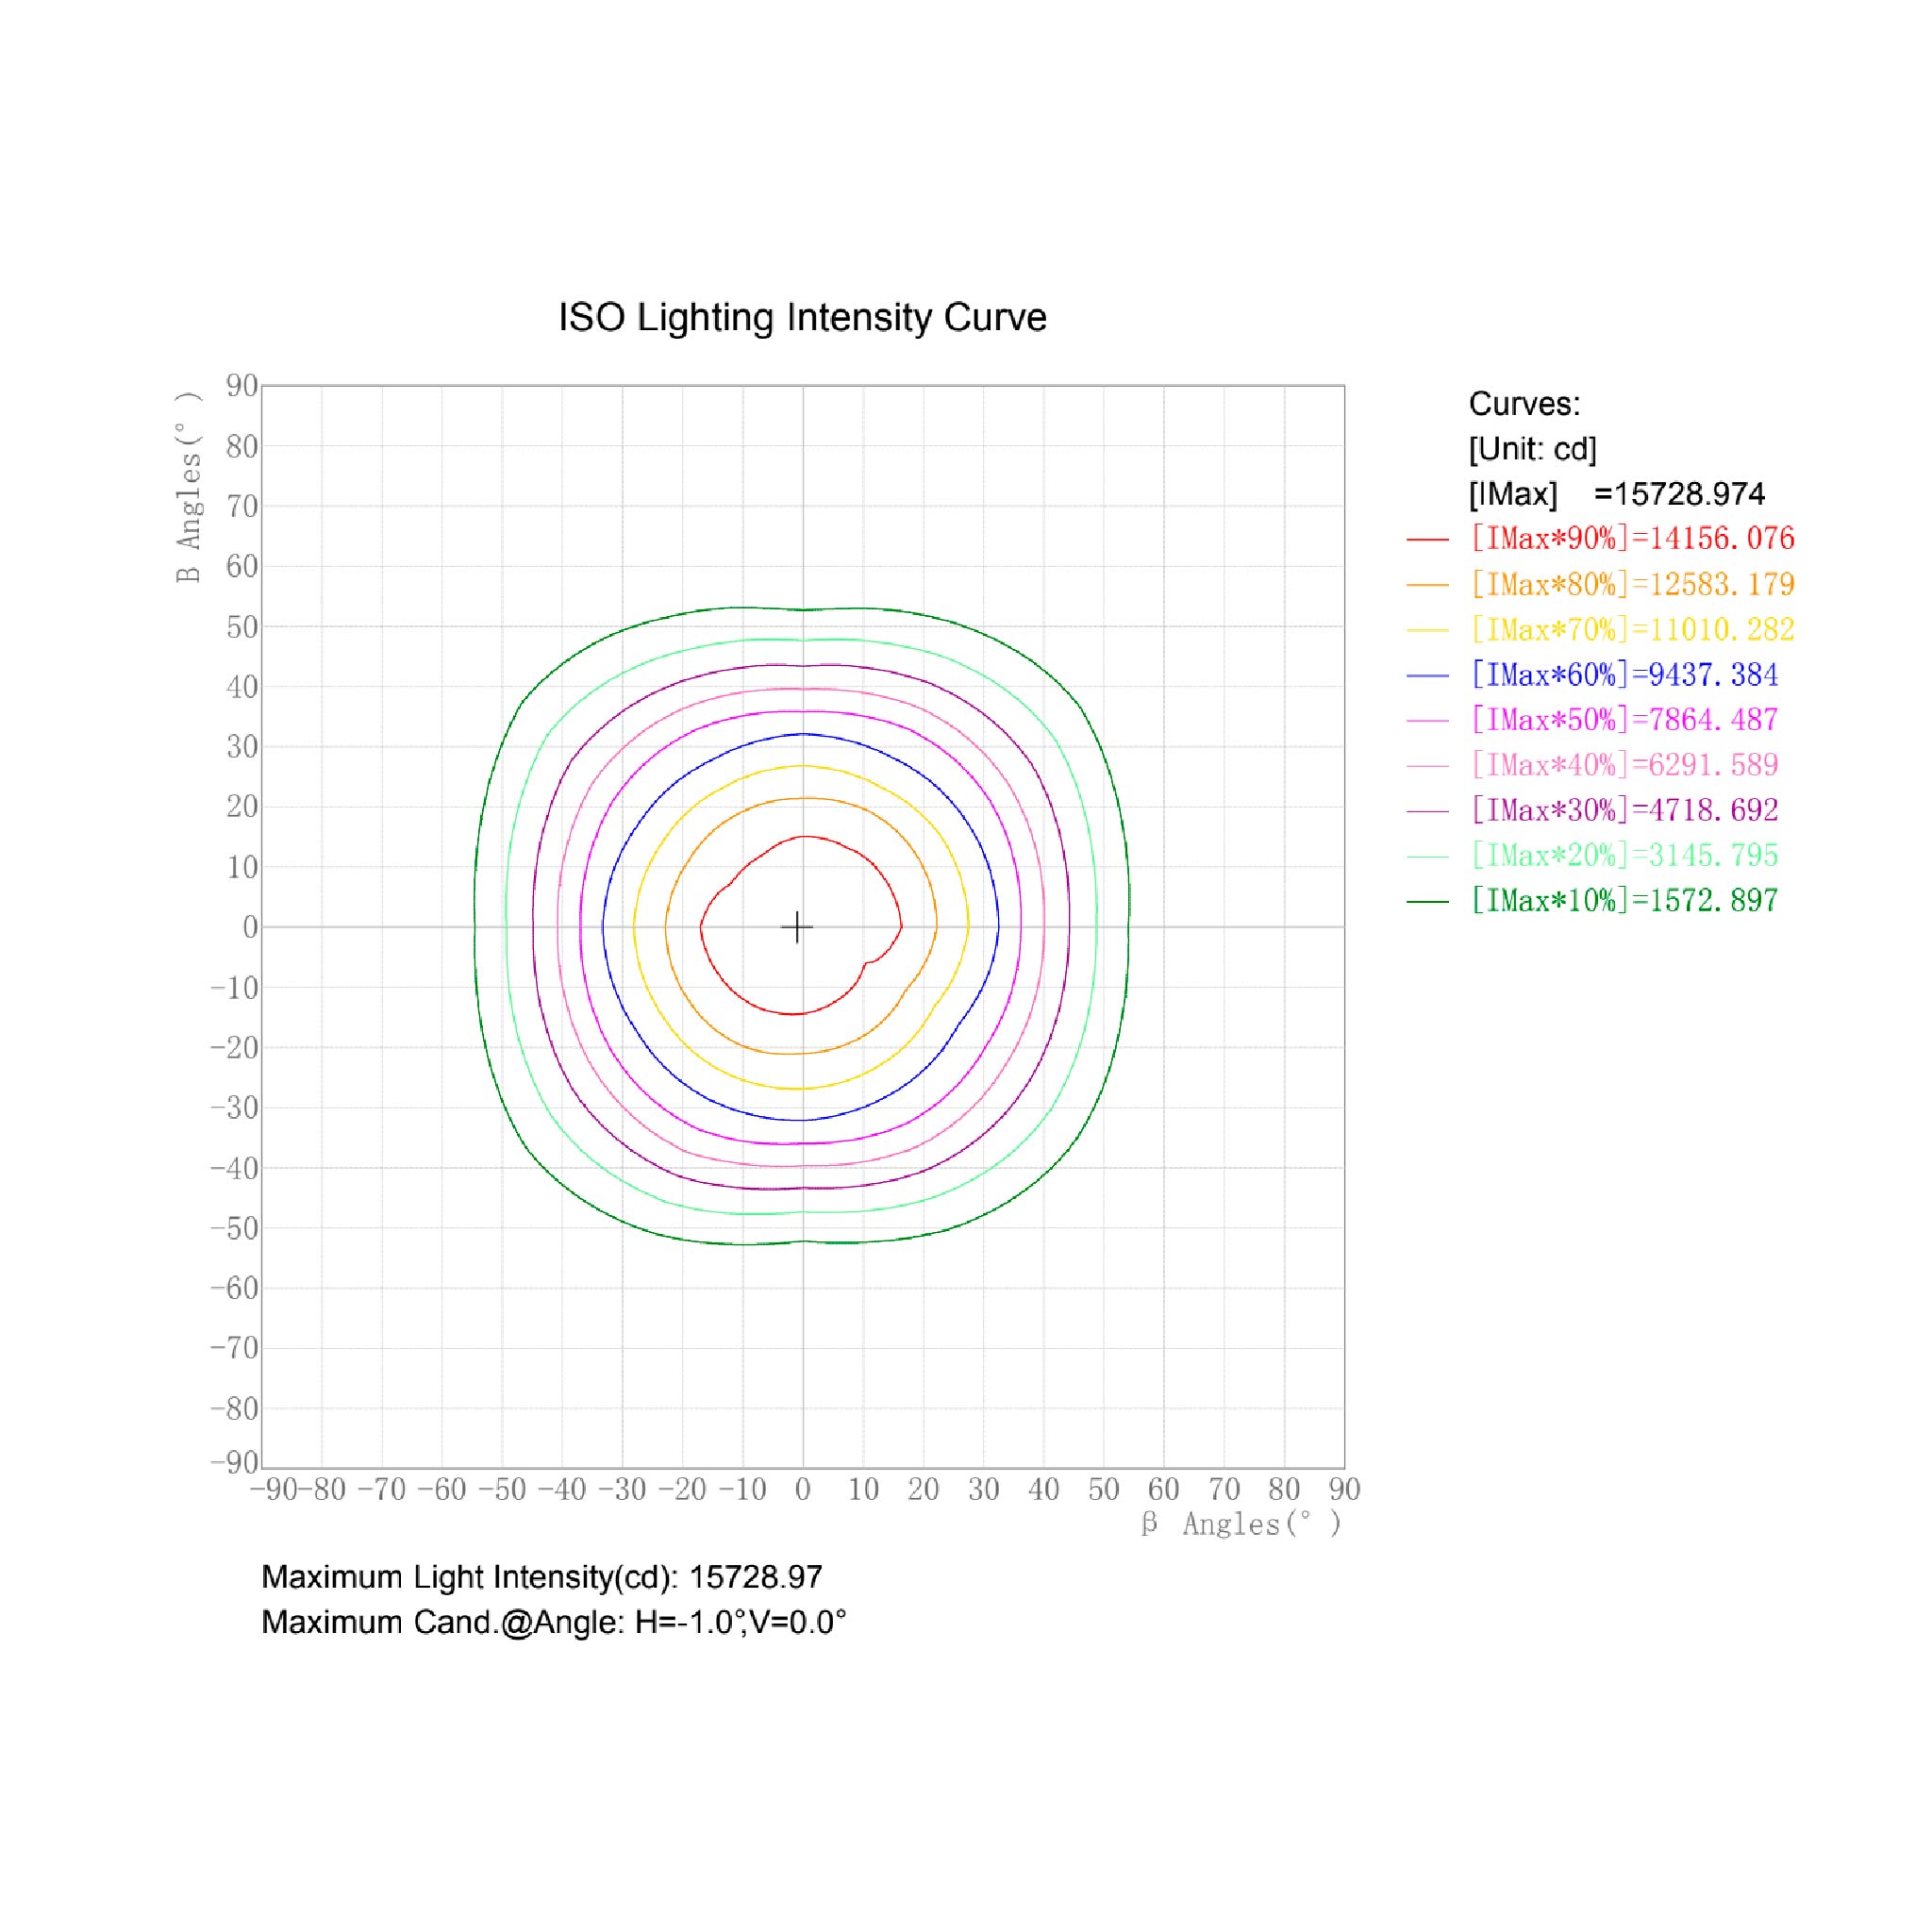
Task: Click the red IMax*90% legend line
Action: 1427,539
